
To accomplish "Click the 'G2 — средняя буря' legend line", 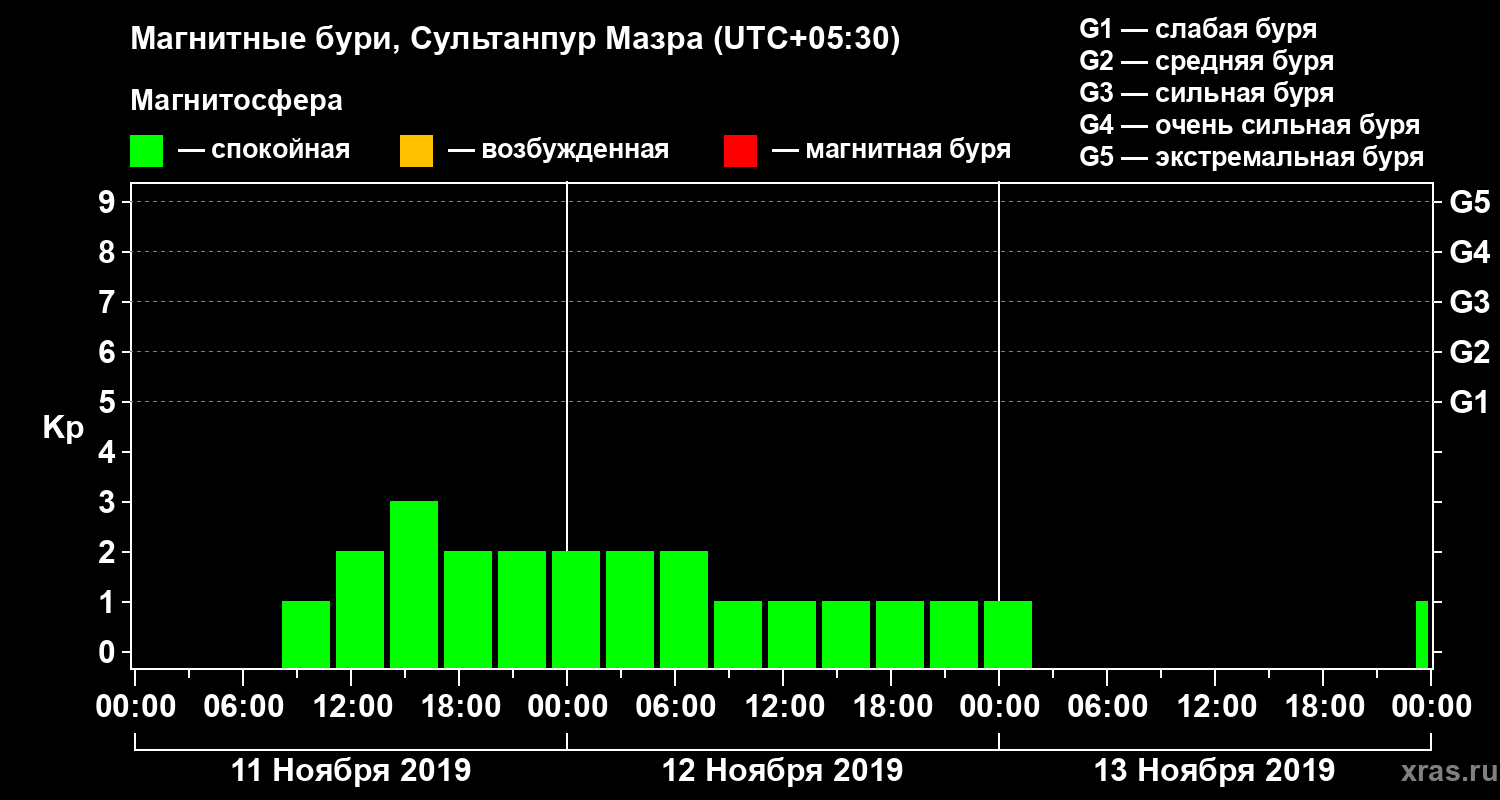I will [1206, 61].
